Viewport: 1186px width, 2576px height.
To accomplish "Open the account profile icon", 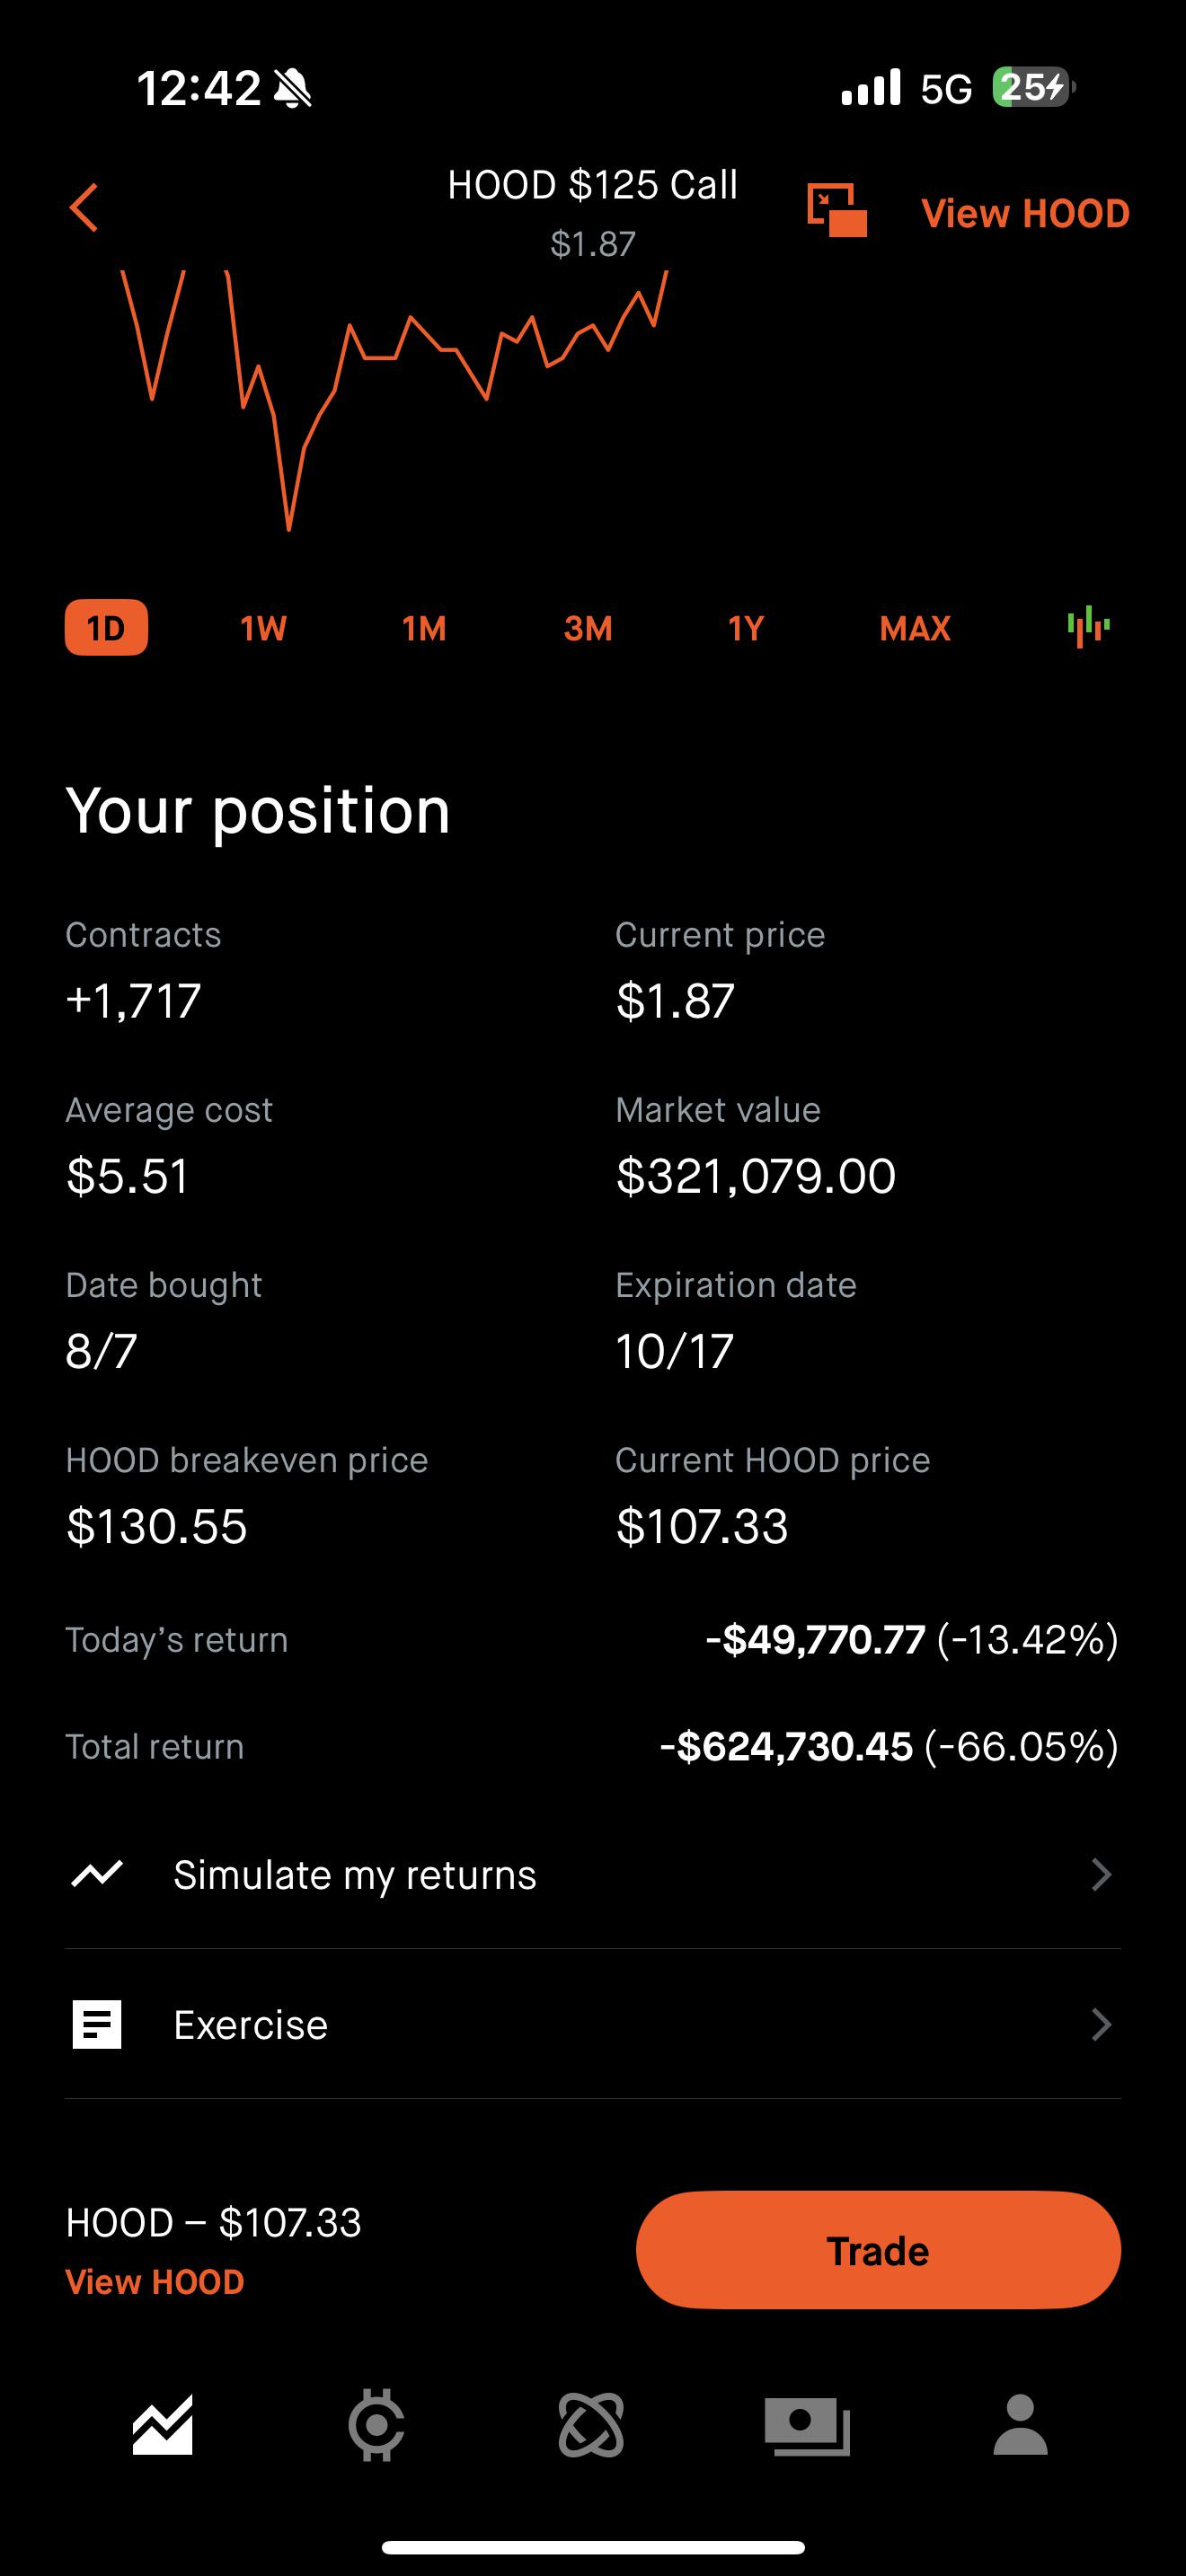I will 1020,2425.
